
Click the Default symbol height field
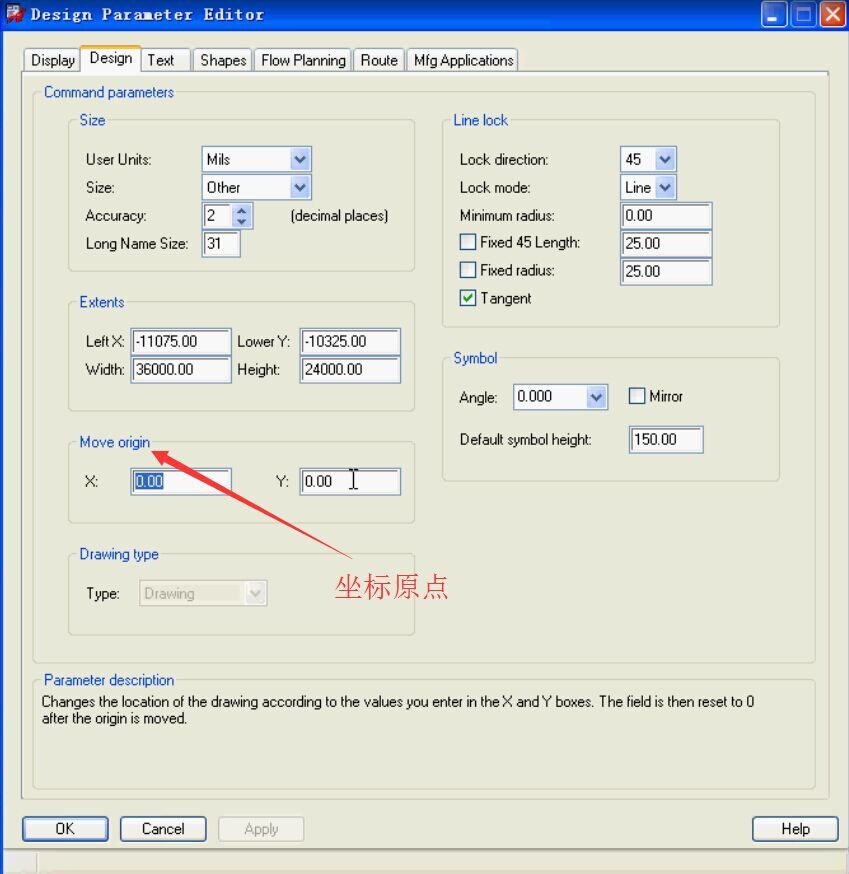tap(666, 440)
